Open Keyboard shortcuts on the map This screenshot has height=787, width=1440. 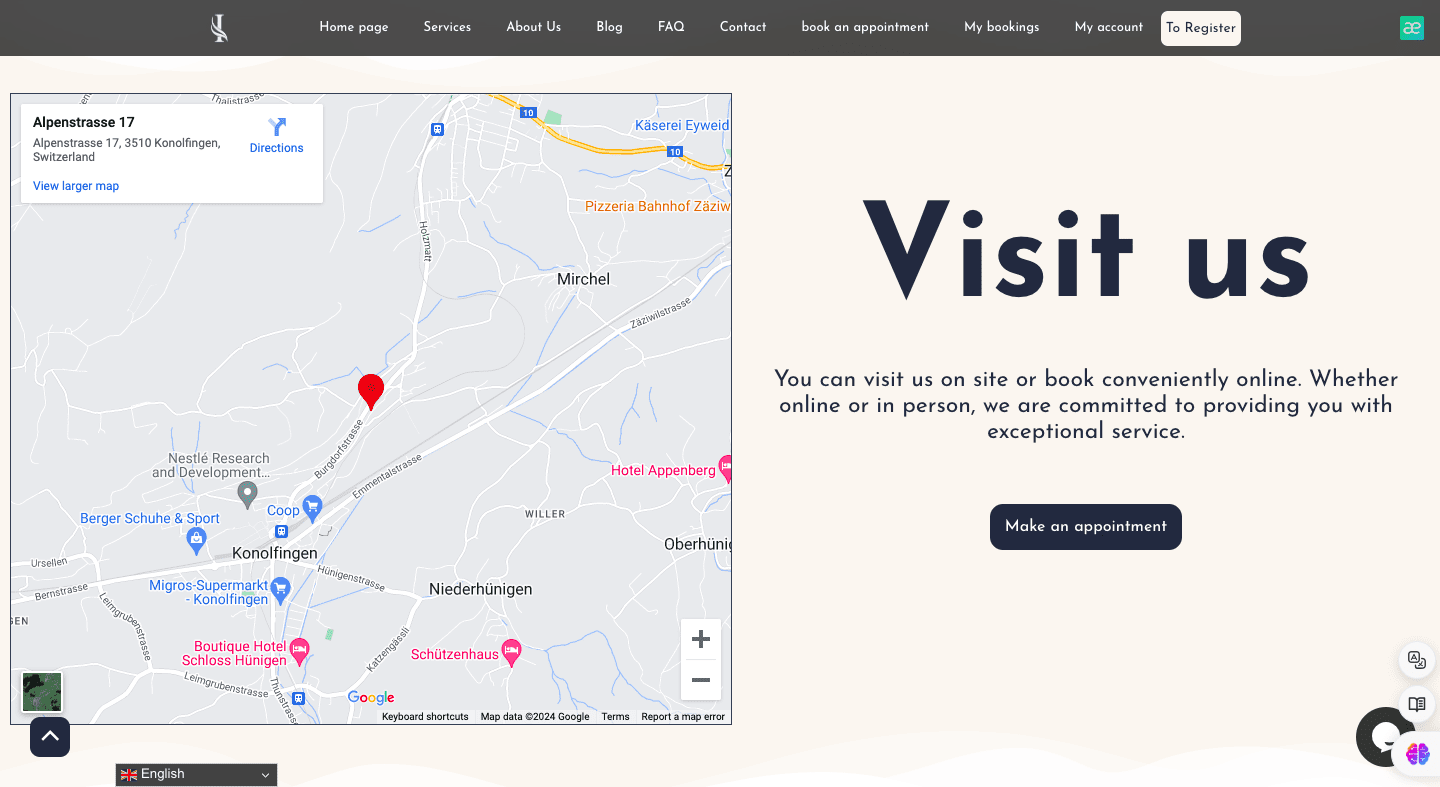click(x=425, y=717)
